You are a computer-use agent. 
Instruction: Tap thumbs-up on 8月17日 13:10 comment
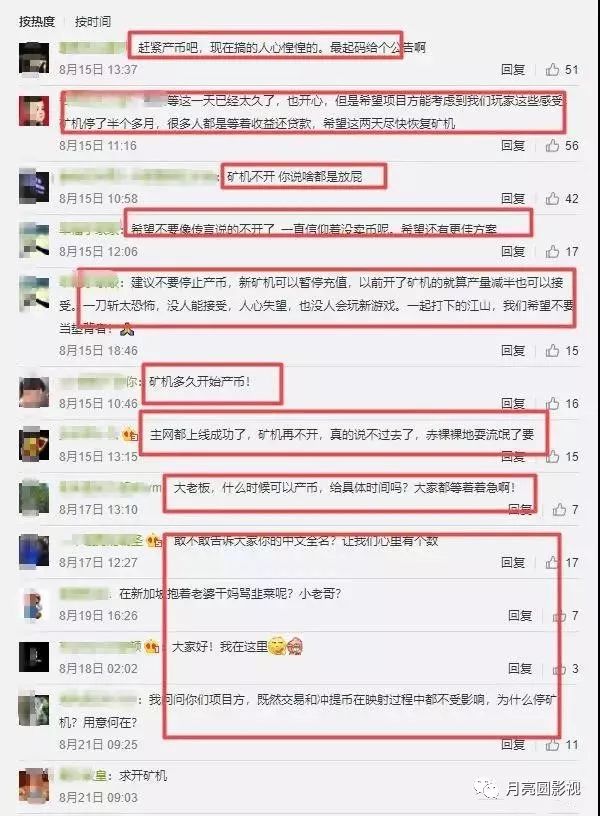pyautogui.click(x=559, y=509)
